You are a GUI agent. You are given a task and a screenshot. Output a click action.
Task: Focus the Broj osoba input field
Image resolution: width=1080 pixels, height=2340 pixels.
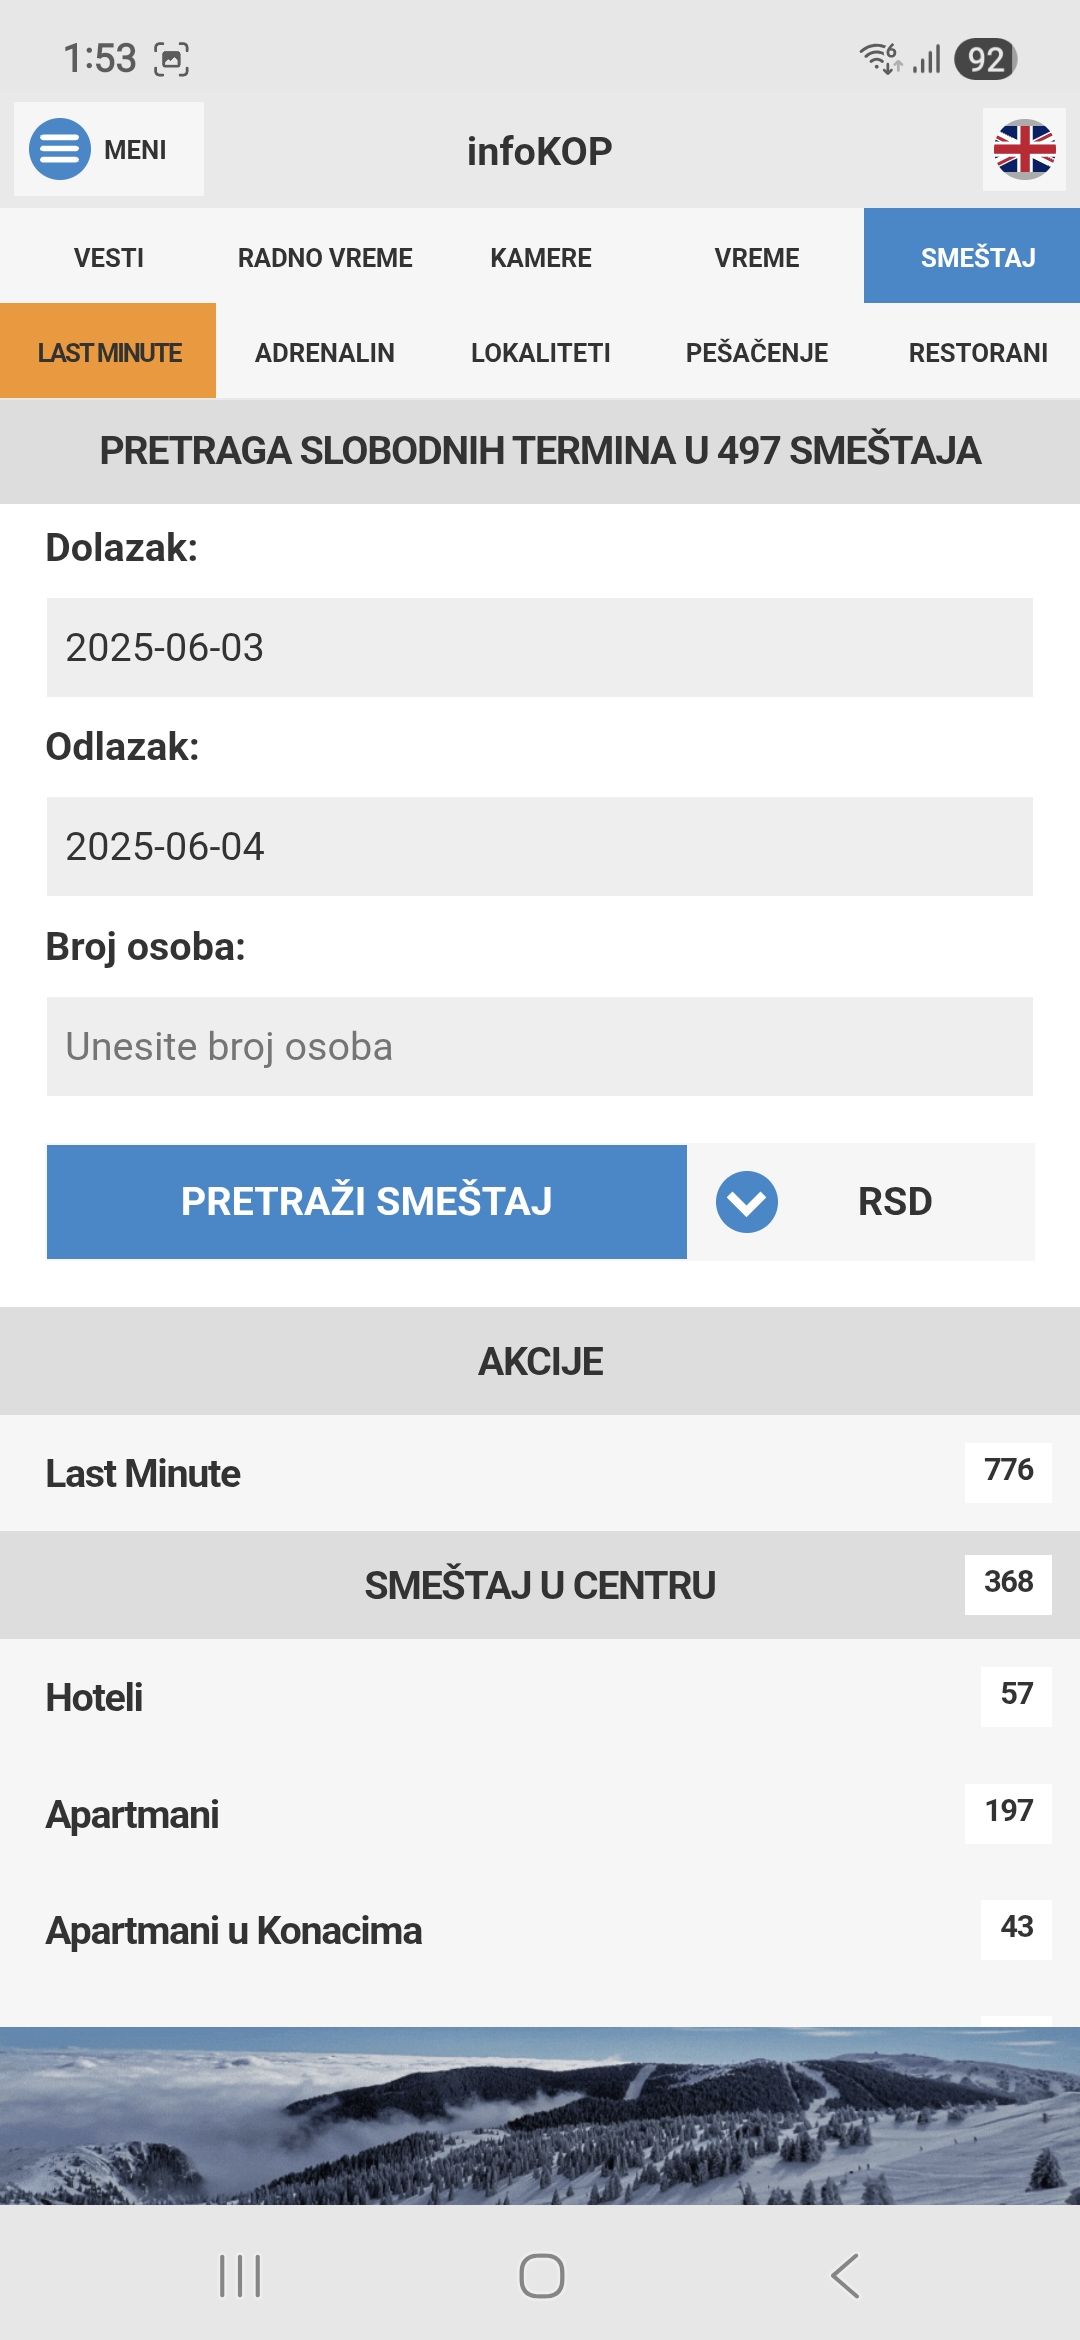pyautogui.click(x=540, y=1047)
